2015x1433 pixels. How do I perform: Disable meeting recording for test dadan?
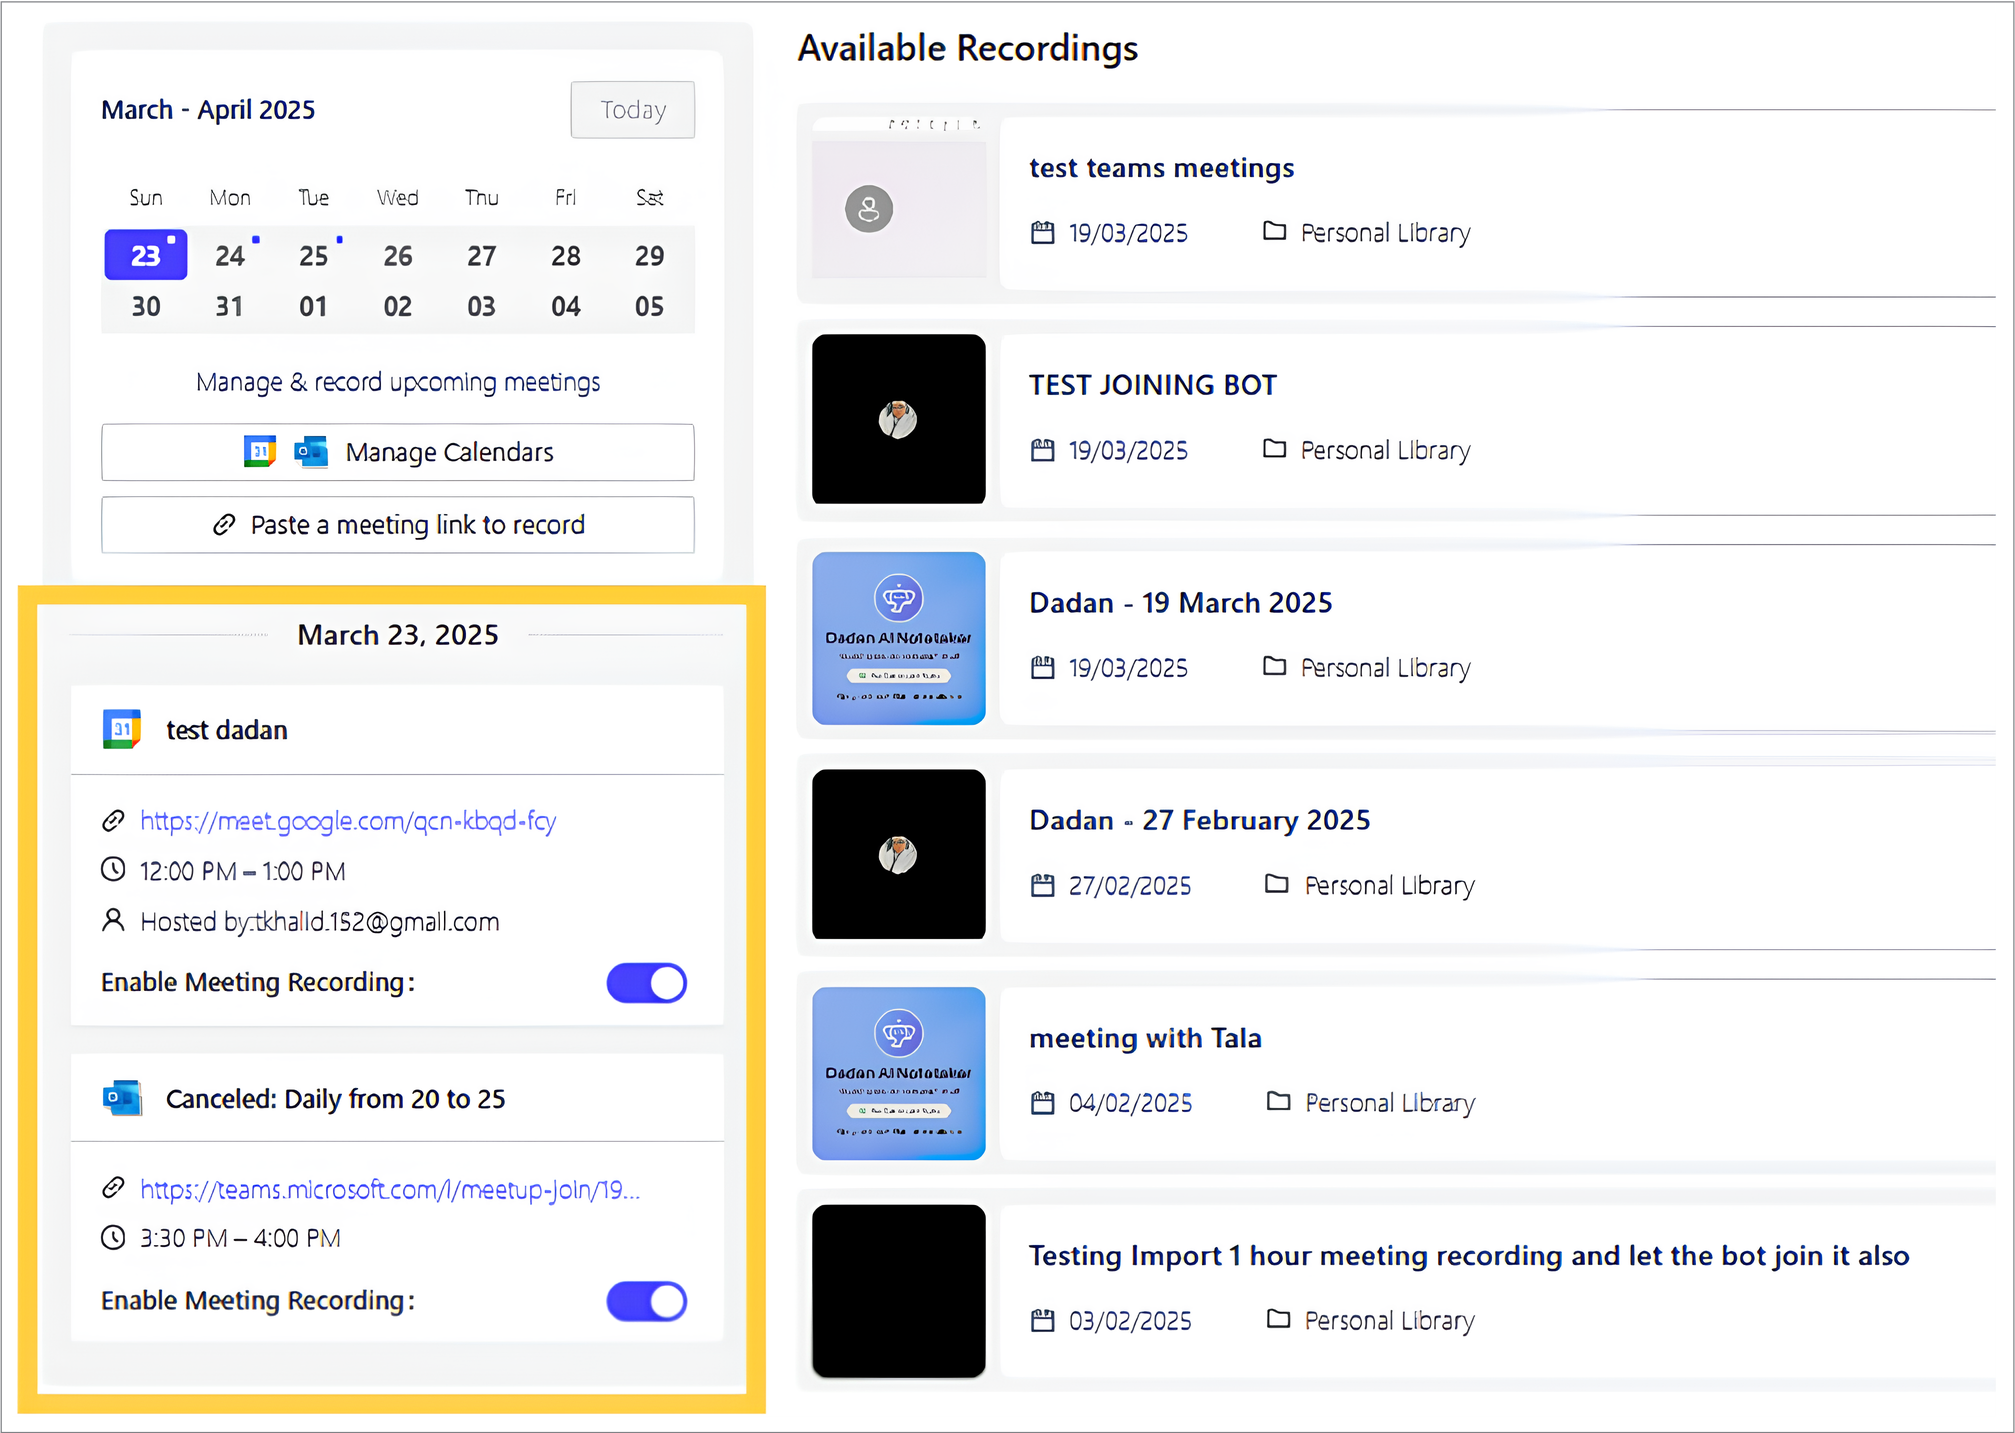tap(646, 983)
